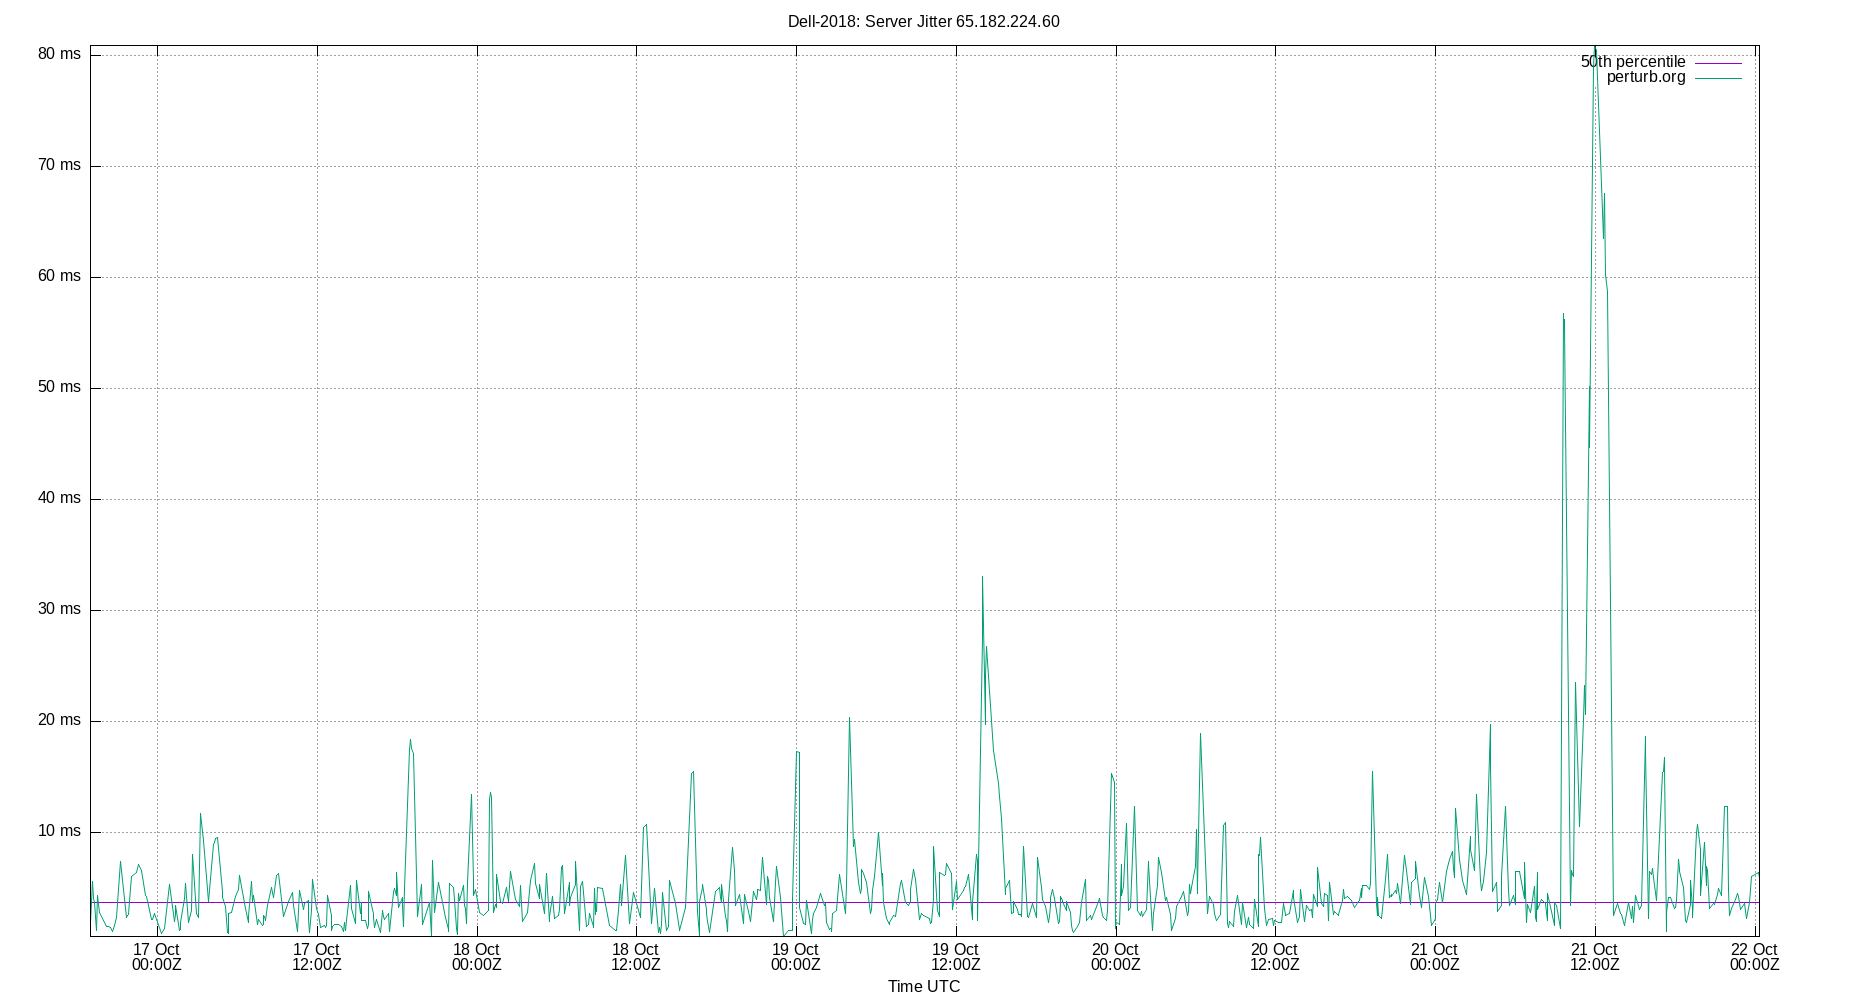Screen dimensions: 1850x1000
Task: Click the '19 Oct 00:00Z' x-axis label
Action: [796, 957]
